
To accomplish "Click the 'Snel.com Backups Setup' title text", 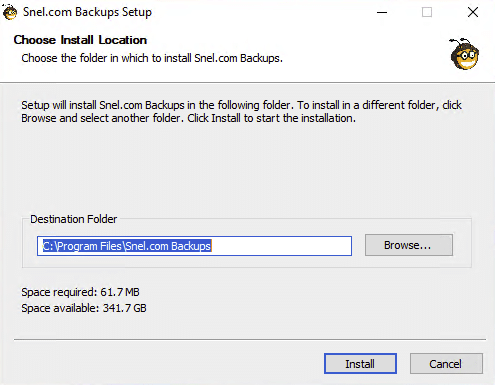I will 87,12.
